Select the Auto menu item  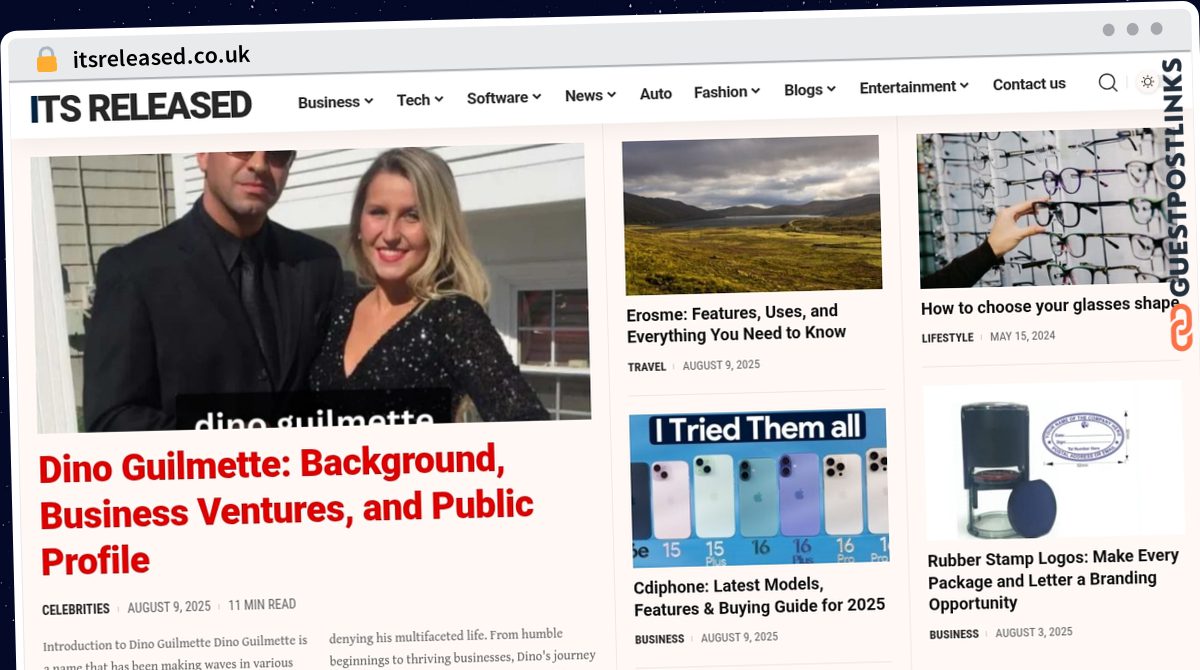click(x=656, y=93)
